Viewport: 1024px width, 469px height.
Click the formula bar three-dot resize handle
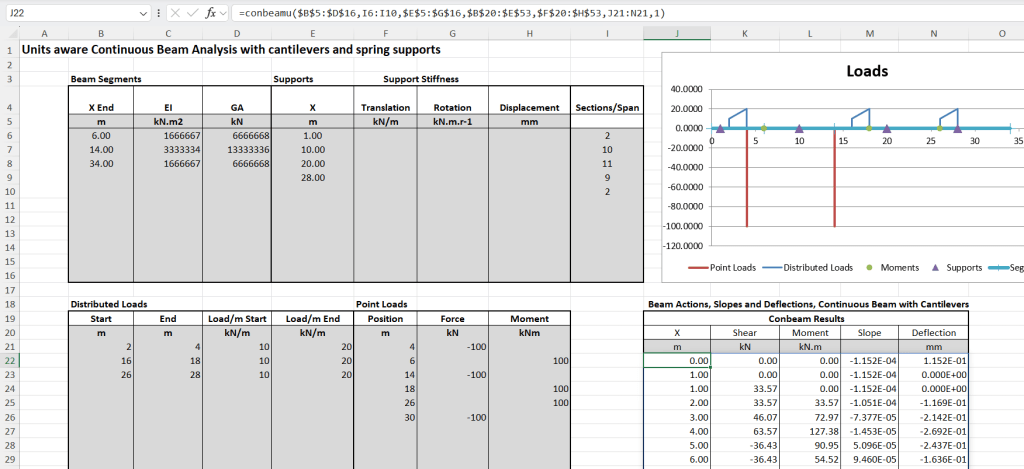click(x=160, y=14)
